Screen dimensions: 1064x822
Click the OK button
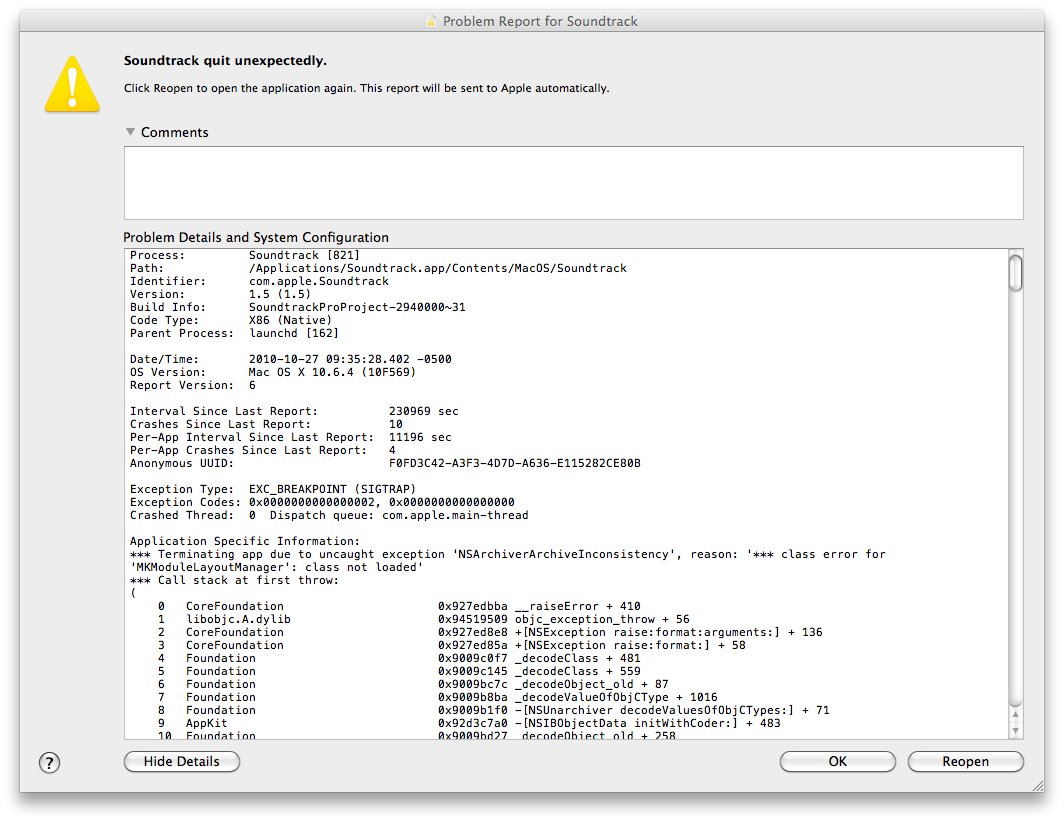837,762
